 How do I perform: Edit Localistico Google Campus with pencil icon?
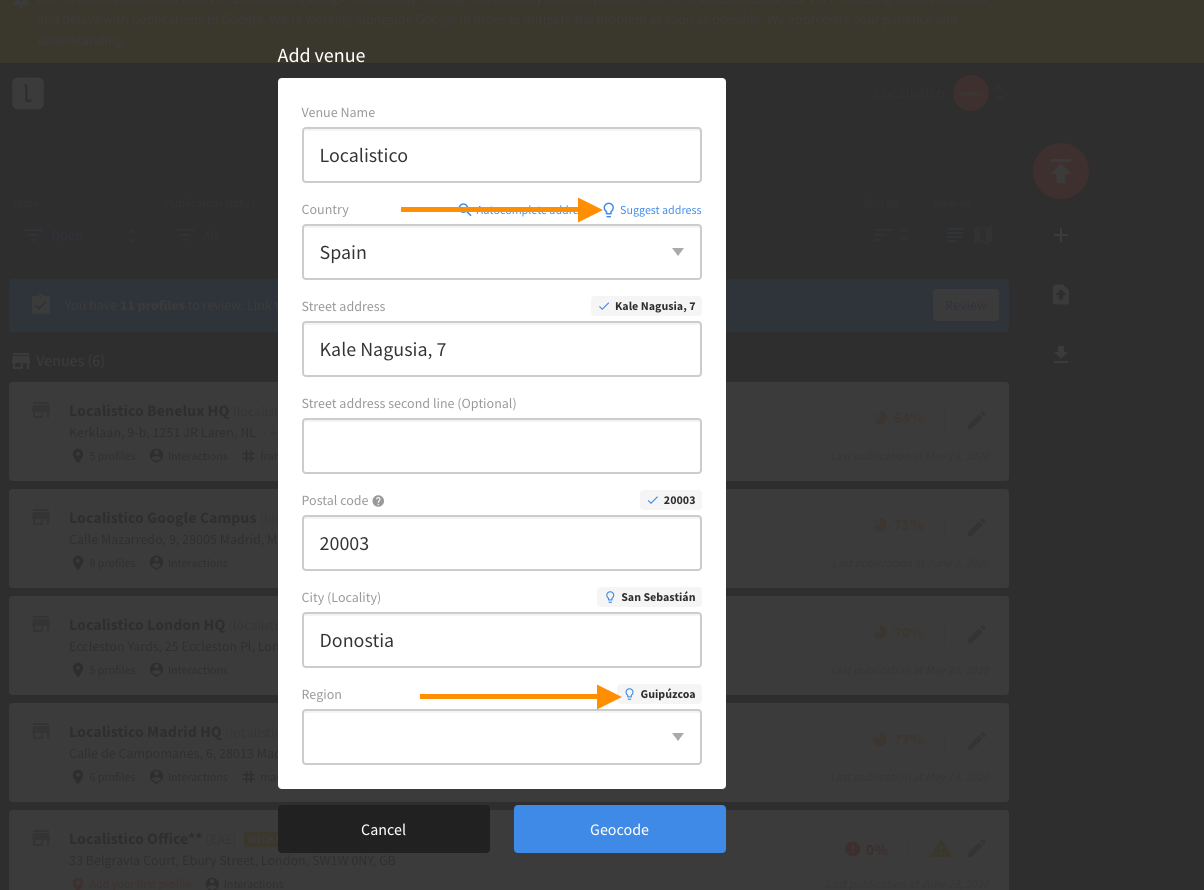978,526
